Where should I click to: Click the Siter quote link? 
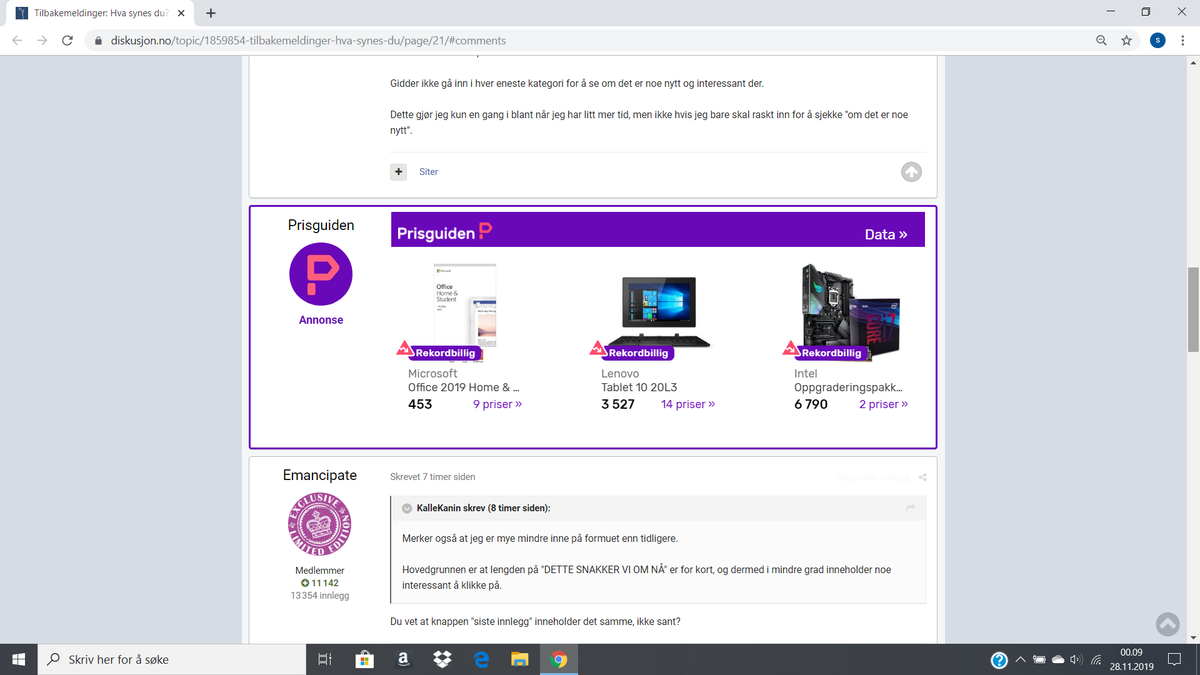[428, 172]
